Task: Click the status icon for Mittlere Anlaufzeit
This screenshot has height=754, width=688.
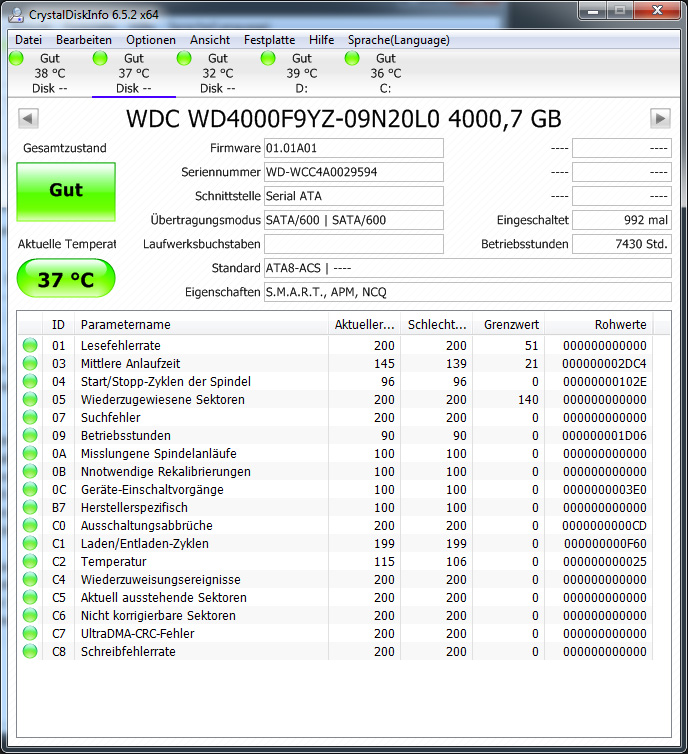Action: [x=30, y=363]
